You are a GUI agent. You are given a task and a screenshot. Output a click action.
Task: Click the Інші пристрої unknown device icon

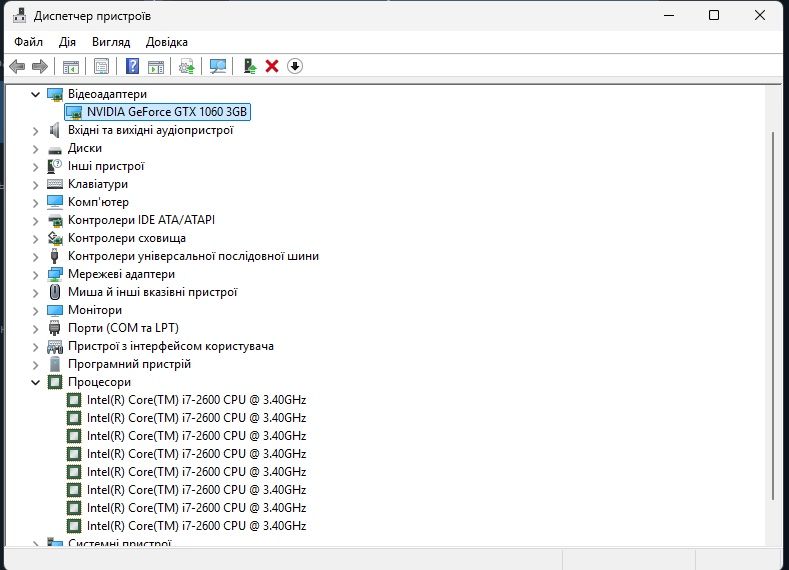tap(54, 166)
